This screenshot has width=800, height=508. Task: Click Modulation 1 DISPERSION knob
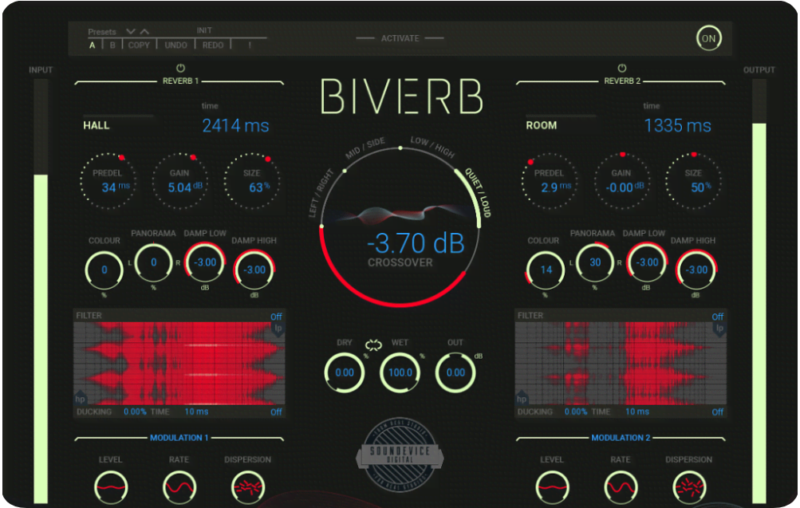[248, 488]
